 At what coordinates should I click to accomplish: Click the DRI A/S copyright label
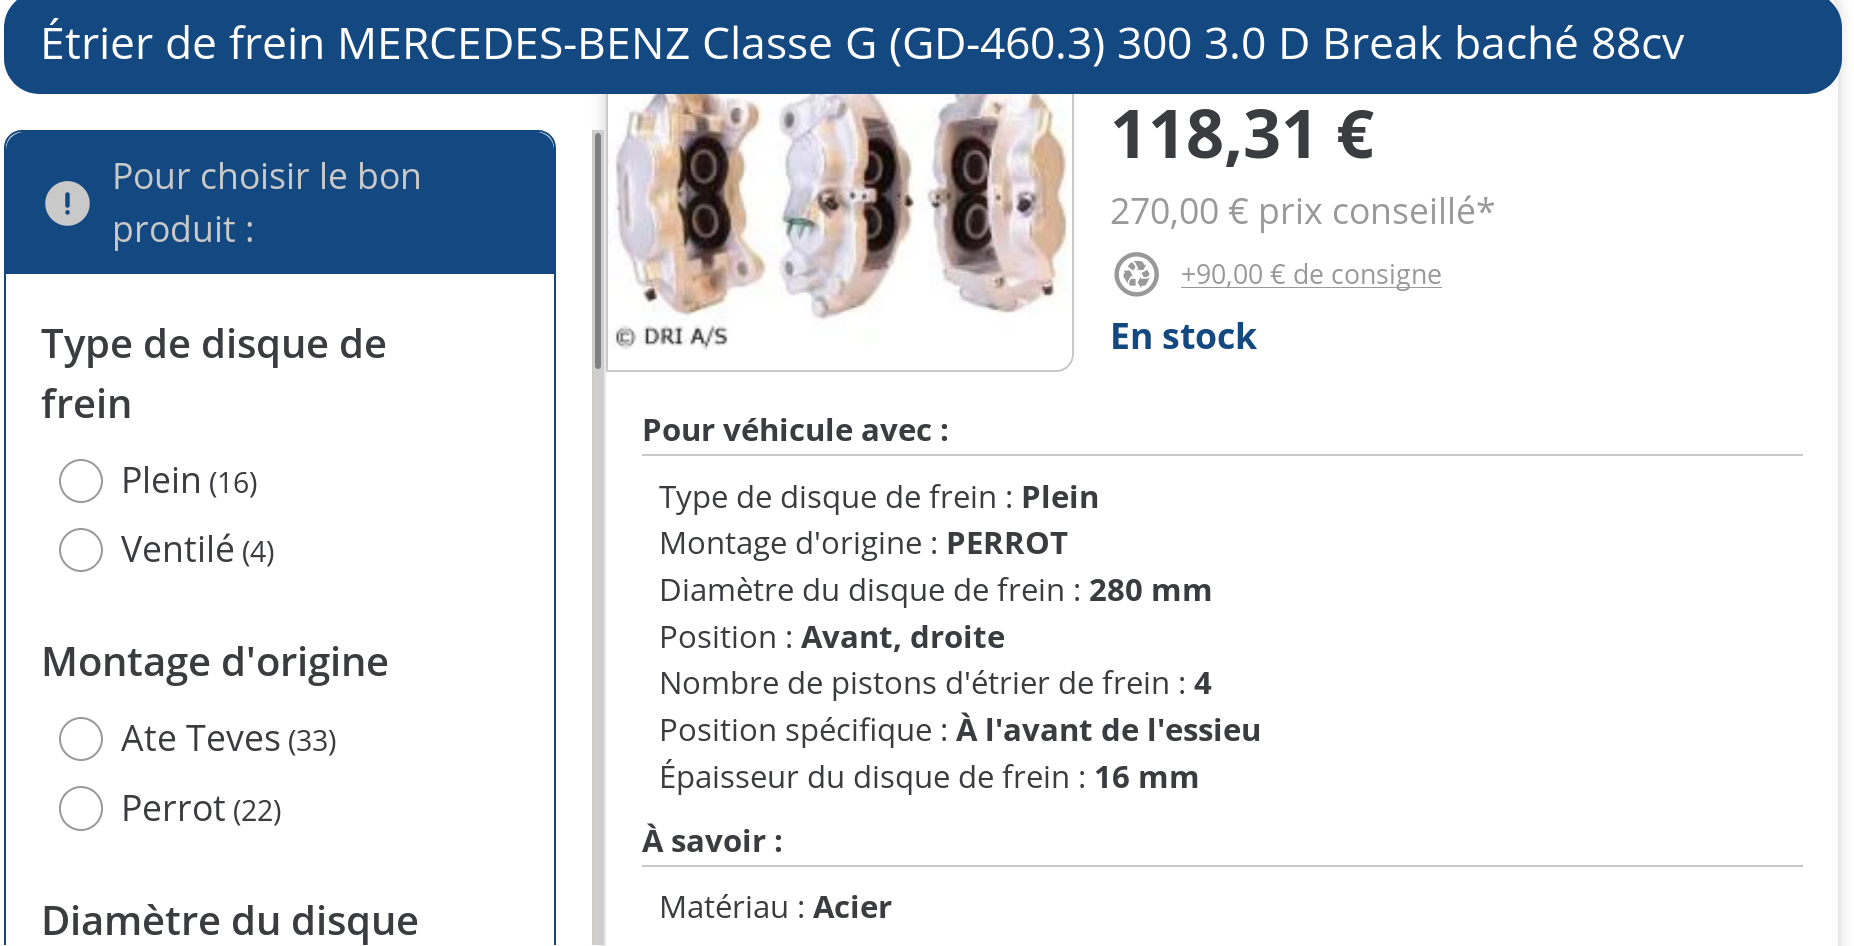tap(672, 337)
